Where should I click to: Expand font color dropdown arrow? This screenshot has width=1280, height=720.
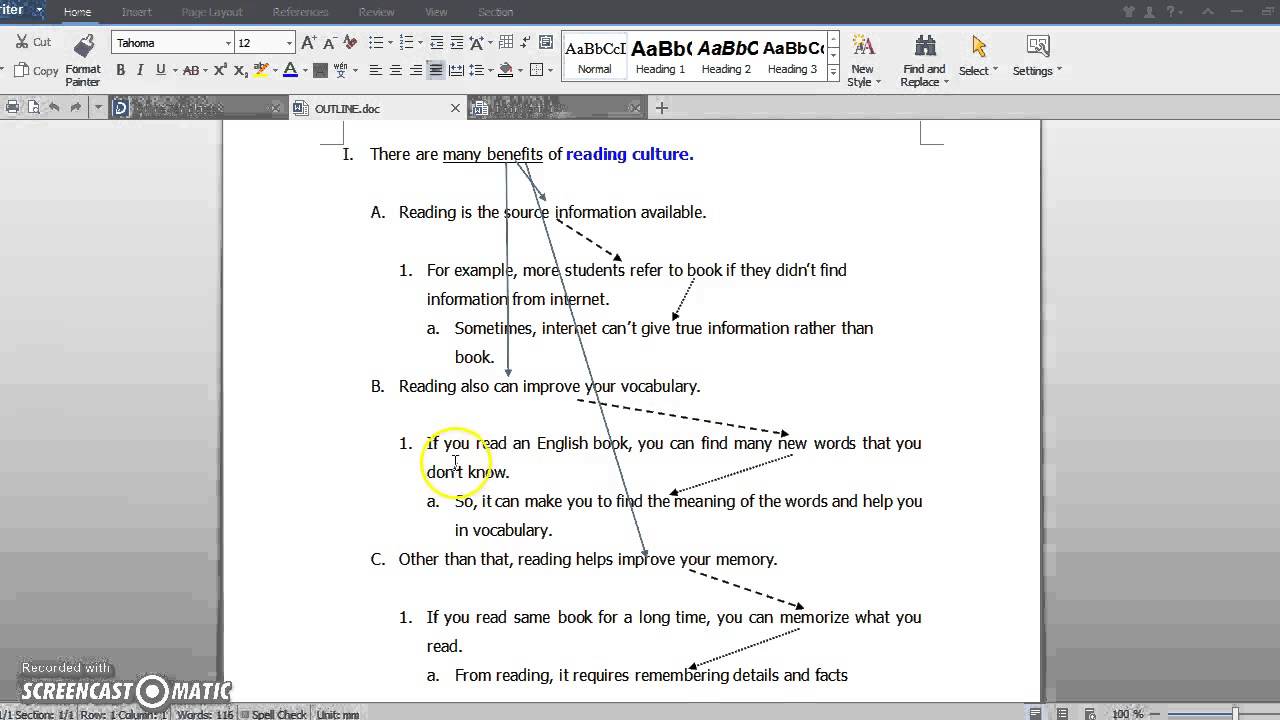pyautogui.click(x=304, y=70)
